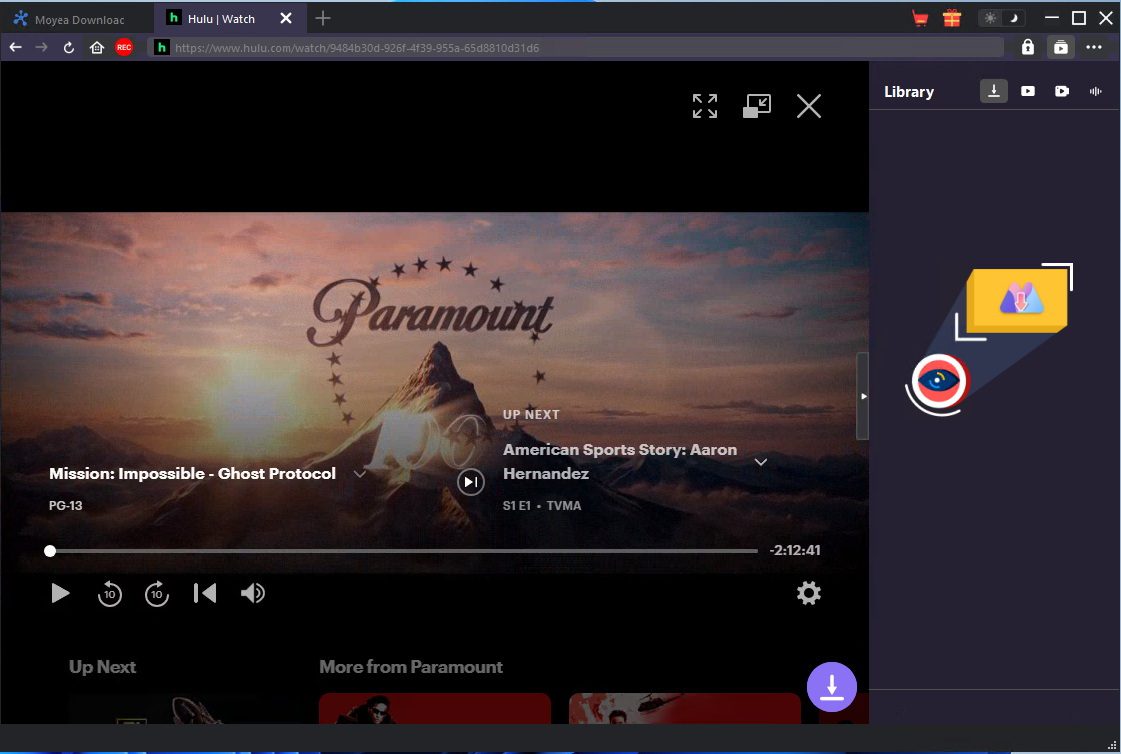1121x754 pixels.
Task: Click the padlock icon in toolbar
Action: point(1027,47)
